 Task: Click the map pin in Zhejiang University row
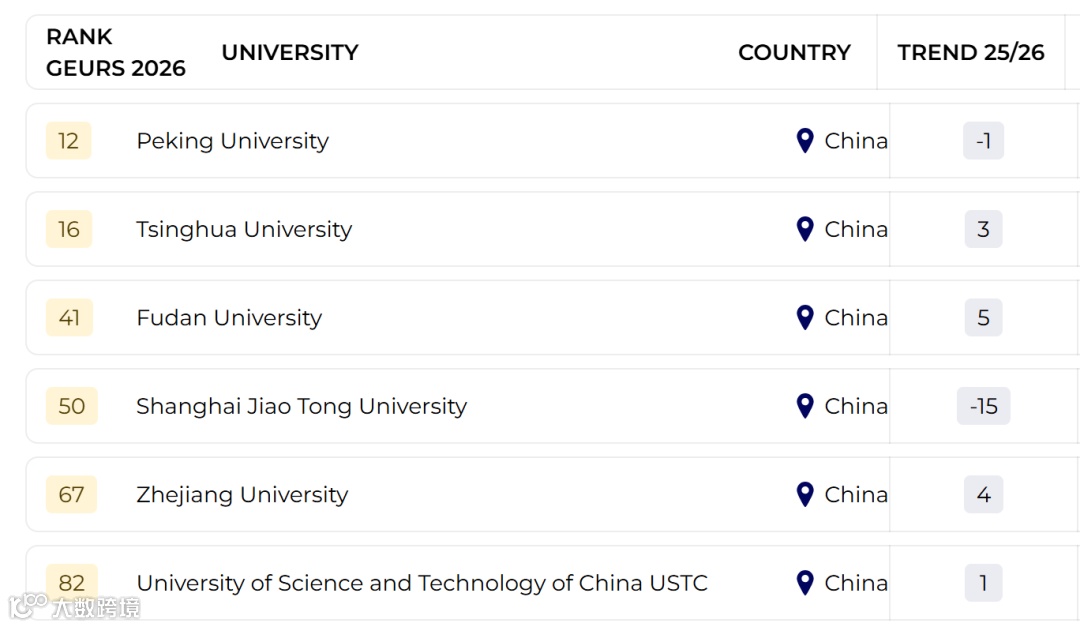(804, 494)
